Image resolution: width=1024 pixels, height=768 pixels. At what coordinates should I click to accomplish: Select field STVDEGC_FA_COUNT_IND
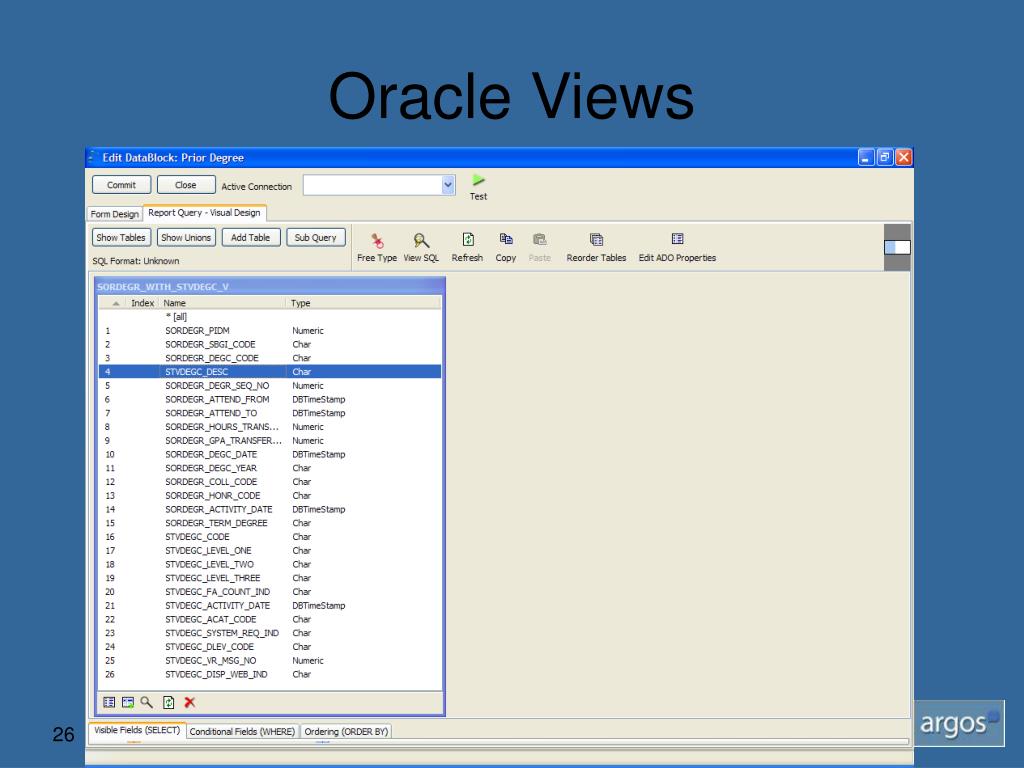(270, 591)
